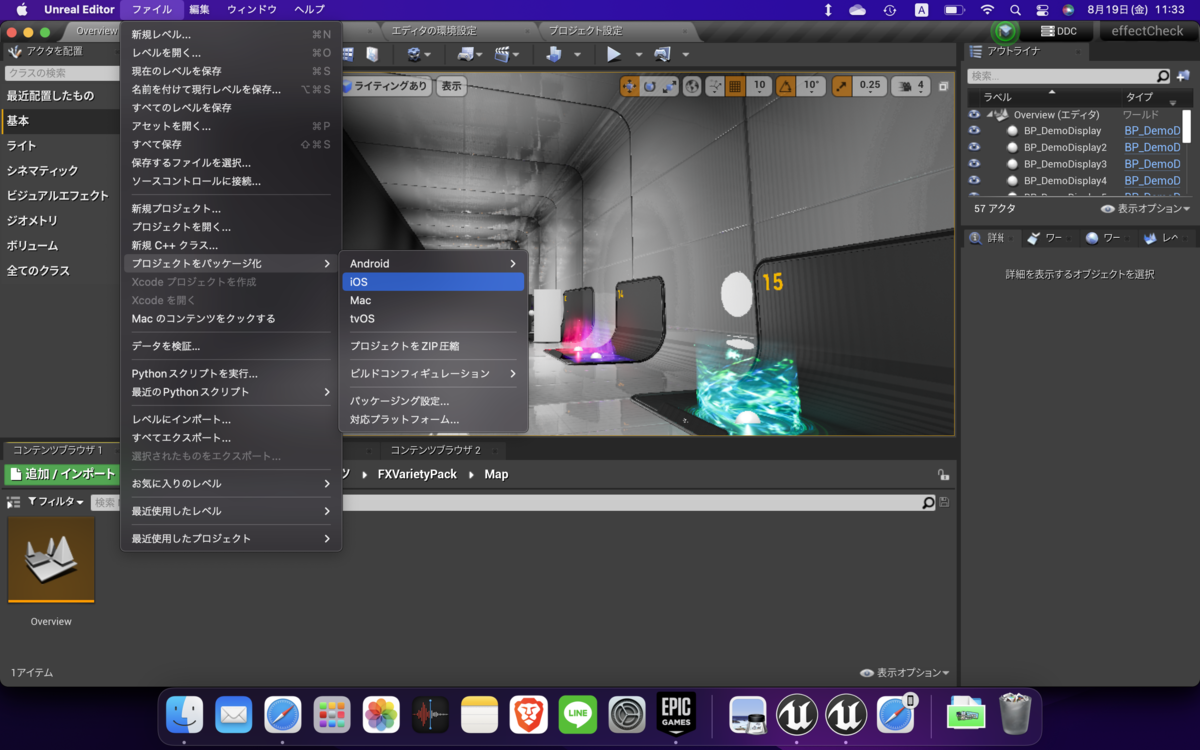Collapse Overview tree in outliner
This screenshot has height=750, width=1200.
pyautogui.click(x=990, y=114)
